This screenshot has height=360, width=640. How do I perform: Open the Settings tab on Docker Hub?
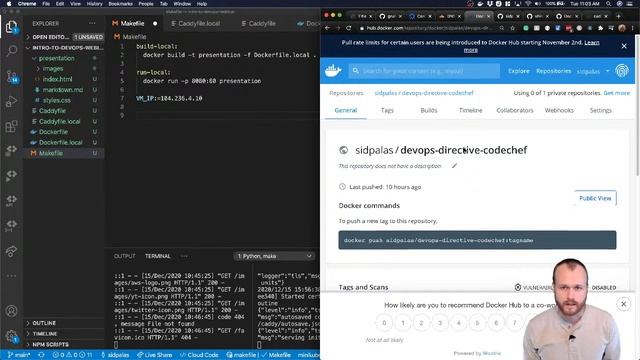click(600, 110)
